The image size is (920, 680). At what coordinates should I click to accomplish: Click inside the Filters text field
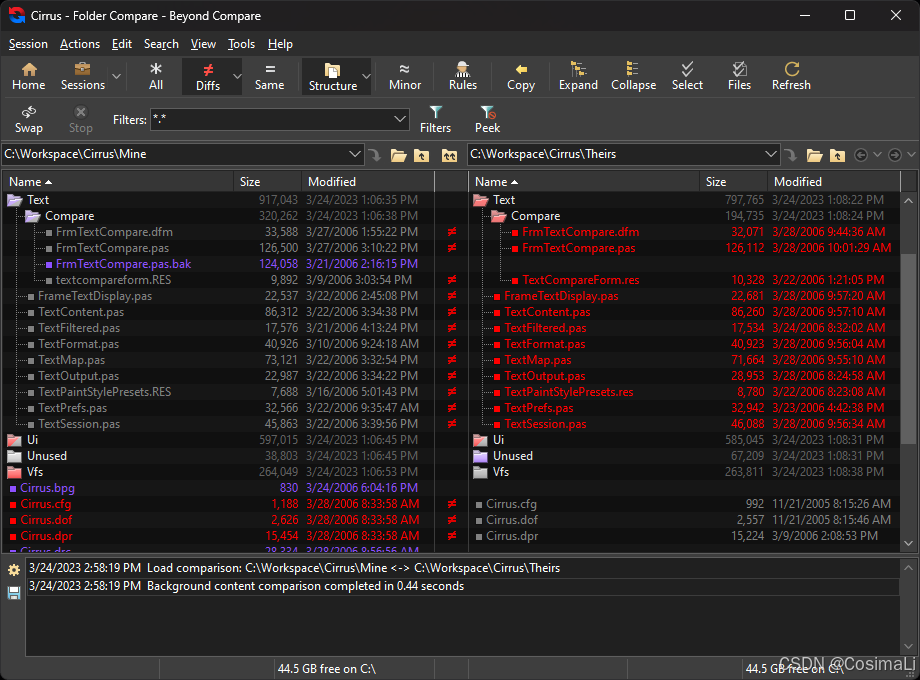271,119
